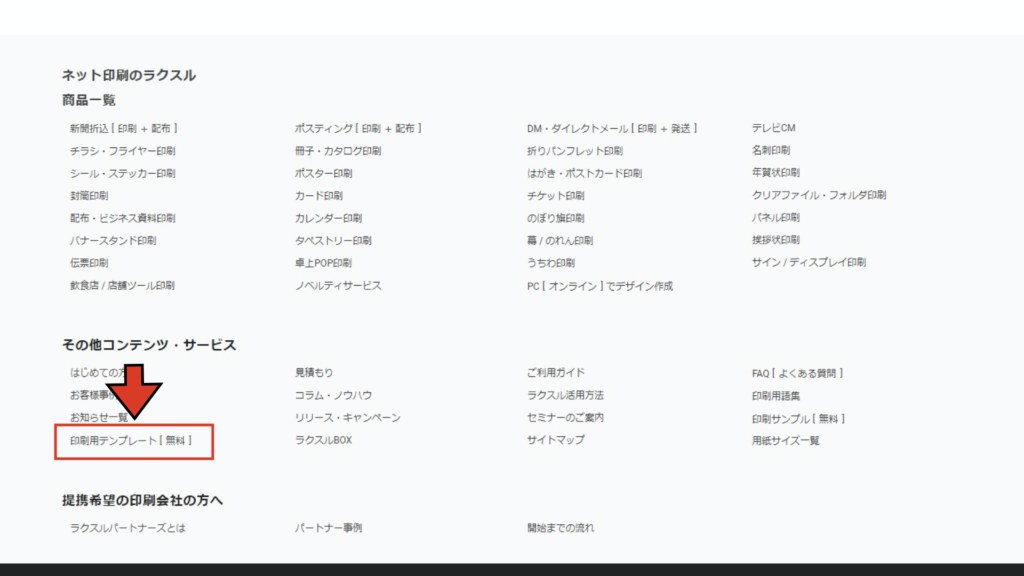Go to PC［オンライン］でデザイン作成
Viewport: 1024px width, 576px height.
pyautogui.click(x=600, y=286)
